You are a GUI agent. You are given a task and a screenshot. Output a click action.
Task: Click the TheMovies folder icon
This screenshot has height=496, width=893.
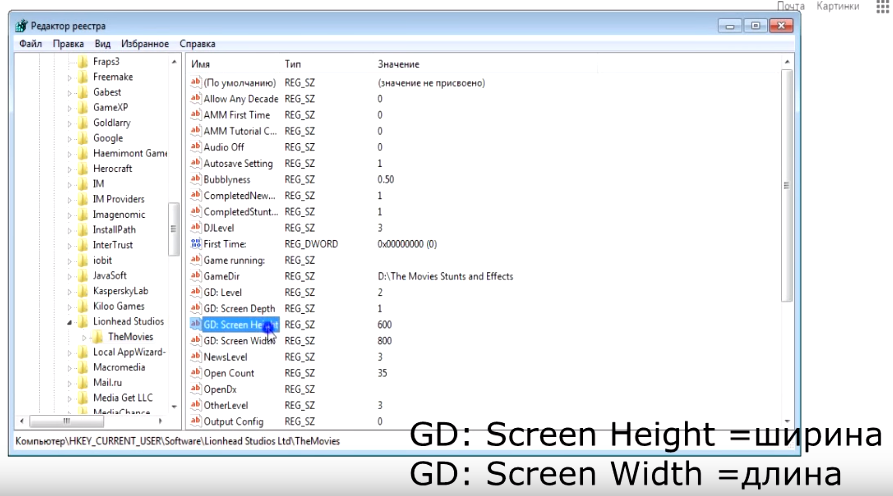click(x=98, y=337)
